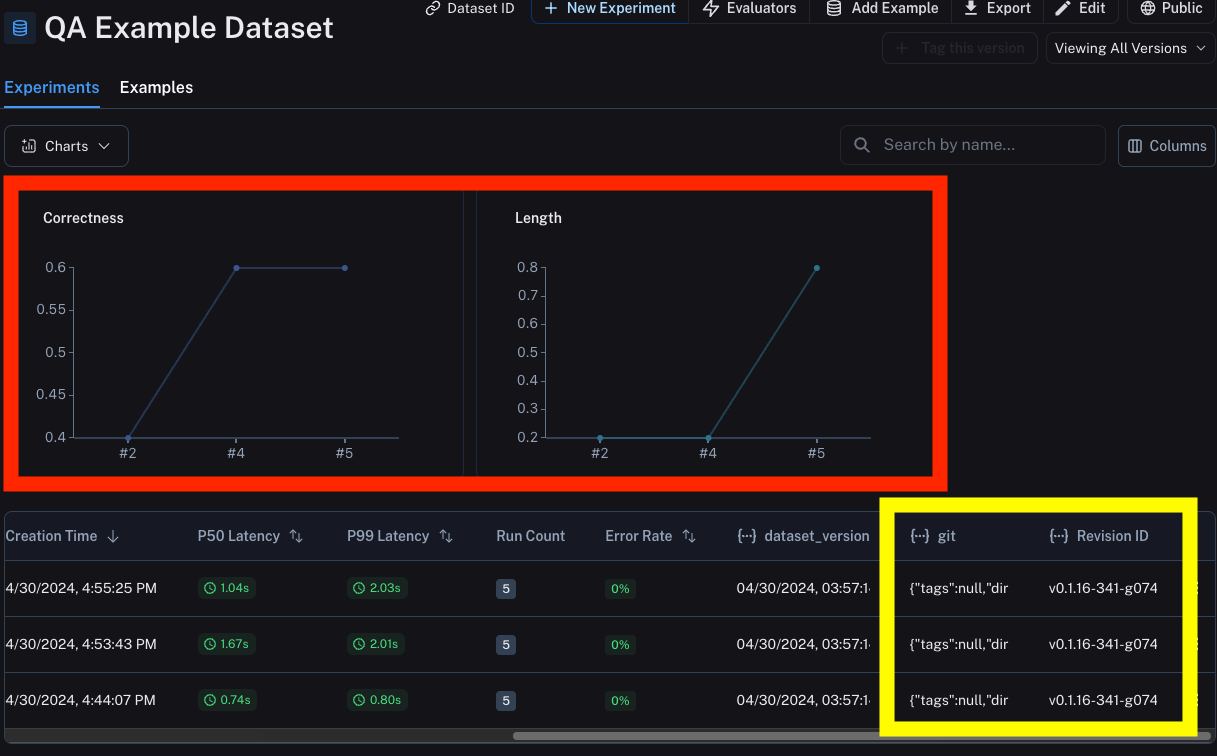Click the #5 data point in Length chart
The height and width of the screenshot is (756, 1217).
816,268
